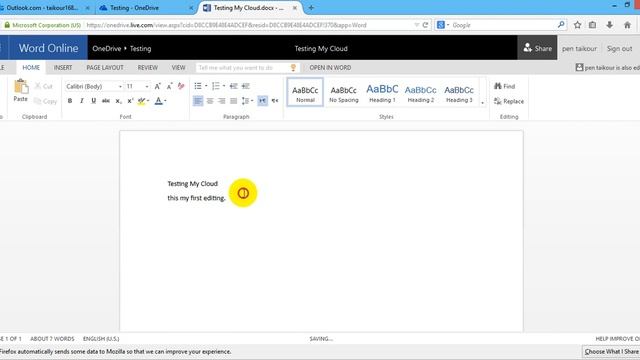Screen dimensions: 640x360
Task: Toggle italic formatting
Action: [x=82, y=101]
